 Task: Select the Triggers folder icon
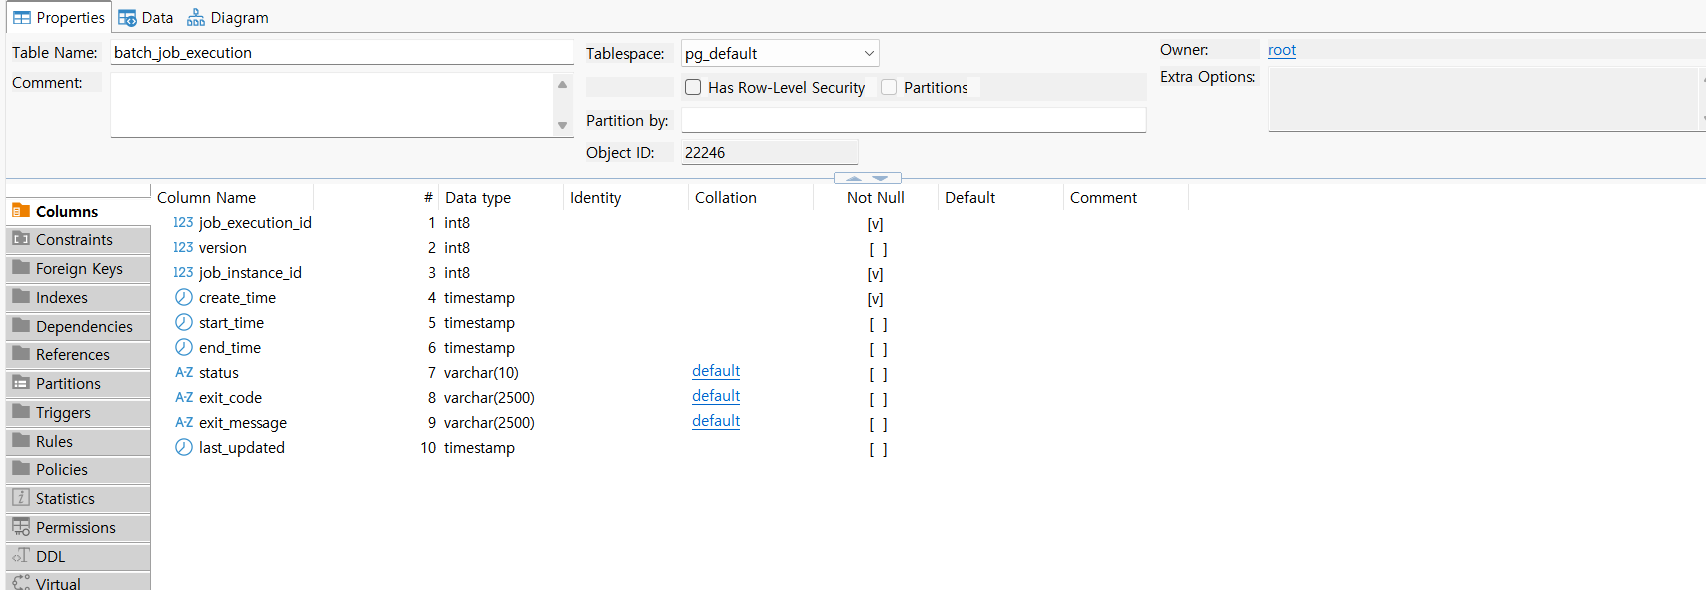click(21, 412)
